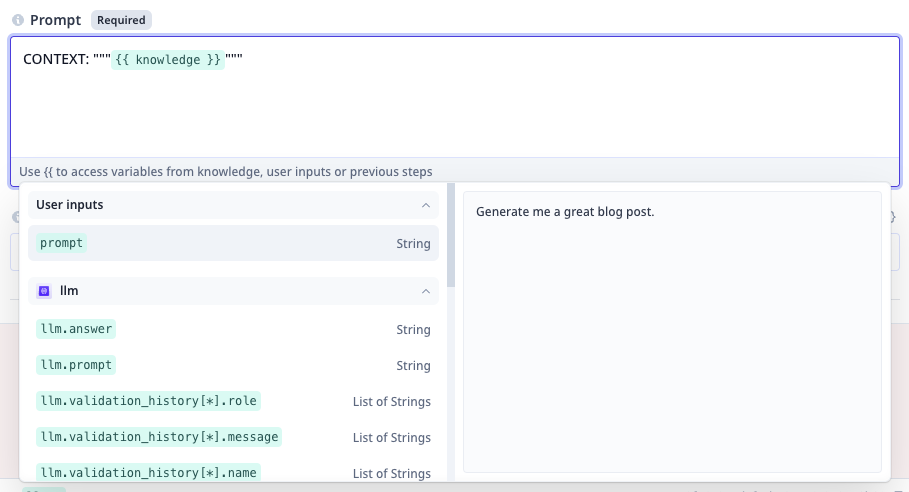Choose llm.validation_history[*].role variable
Image resolution: width=909 pixels, height=492 pixels.
point(148,400)
